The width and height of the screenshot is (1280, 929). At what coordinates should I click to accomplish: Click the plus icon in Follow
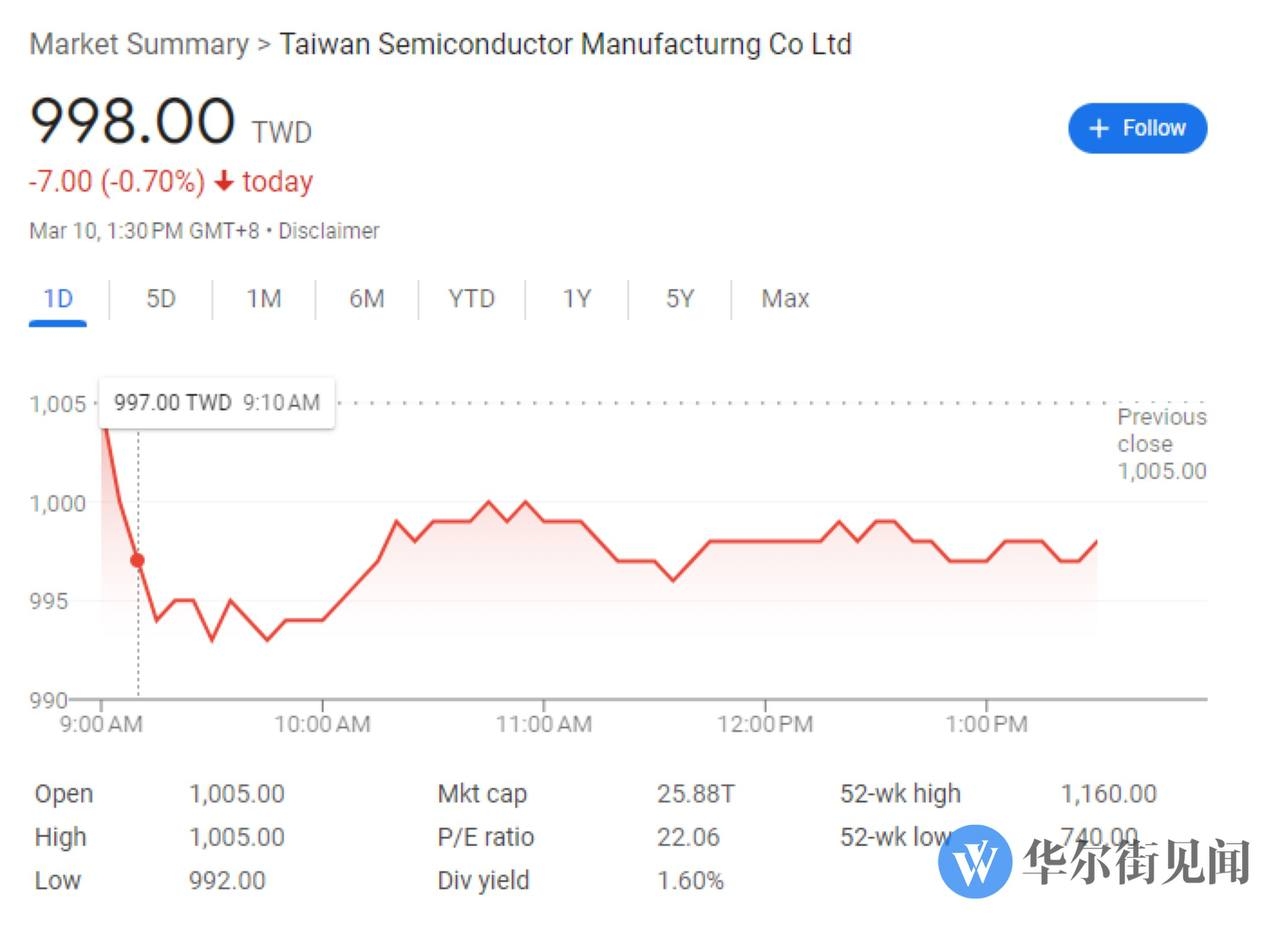[x=1099, y=129]
